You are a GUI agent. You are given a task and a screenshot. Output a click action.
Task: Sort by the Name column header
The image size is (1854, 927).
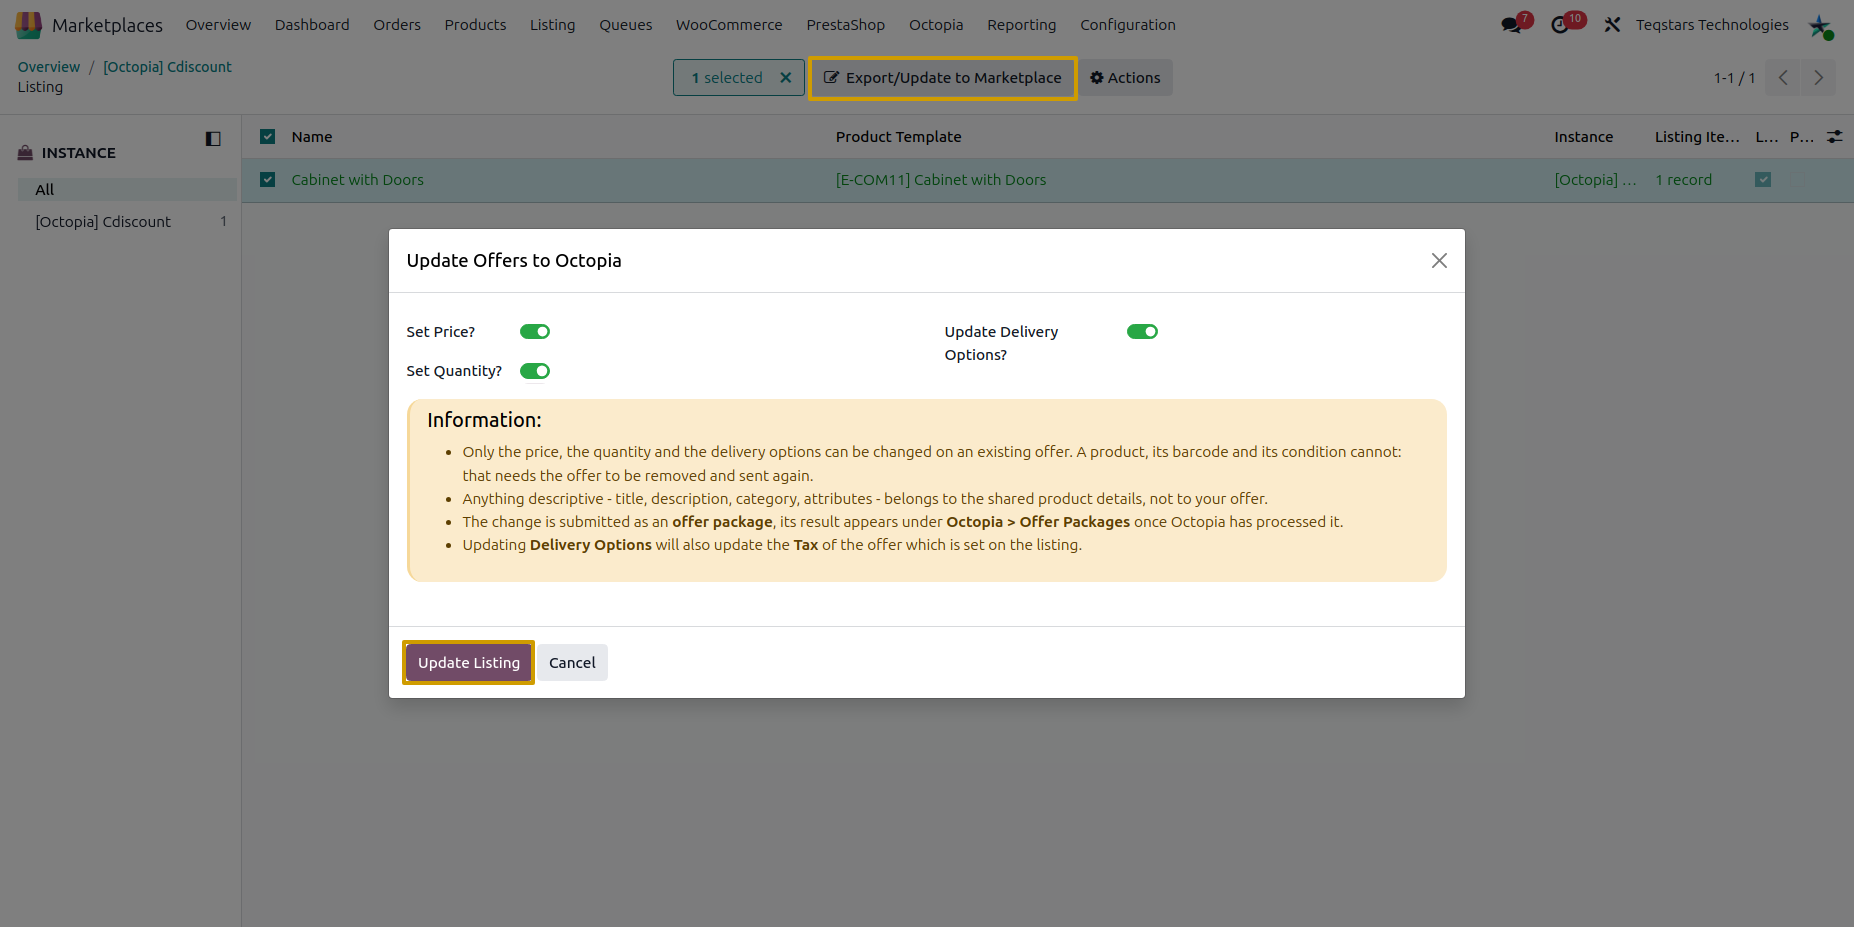[312, 137]
